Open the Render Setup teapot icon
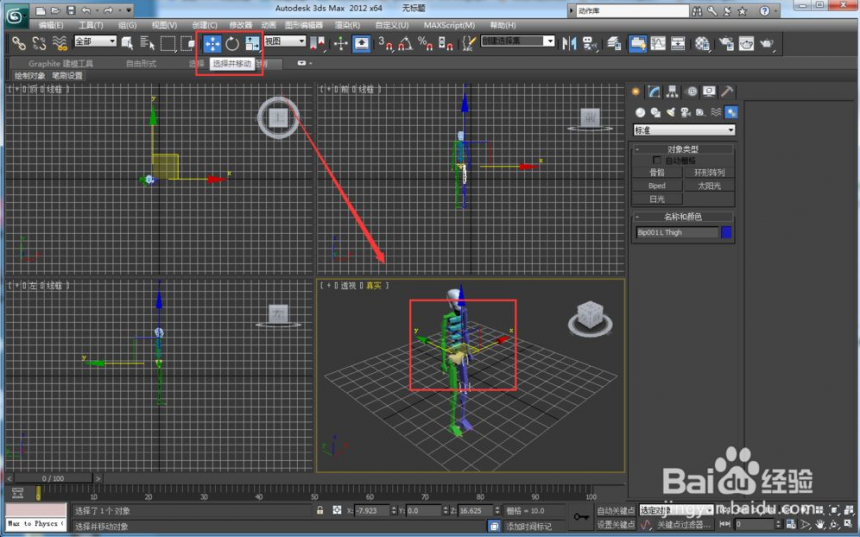Screen dimensions: 860x537 coord(726,43)
